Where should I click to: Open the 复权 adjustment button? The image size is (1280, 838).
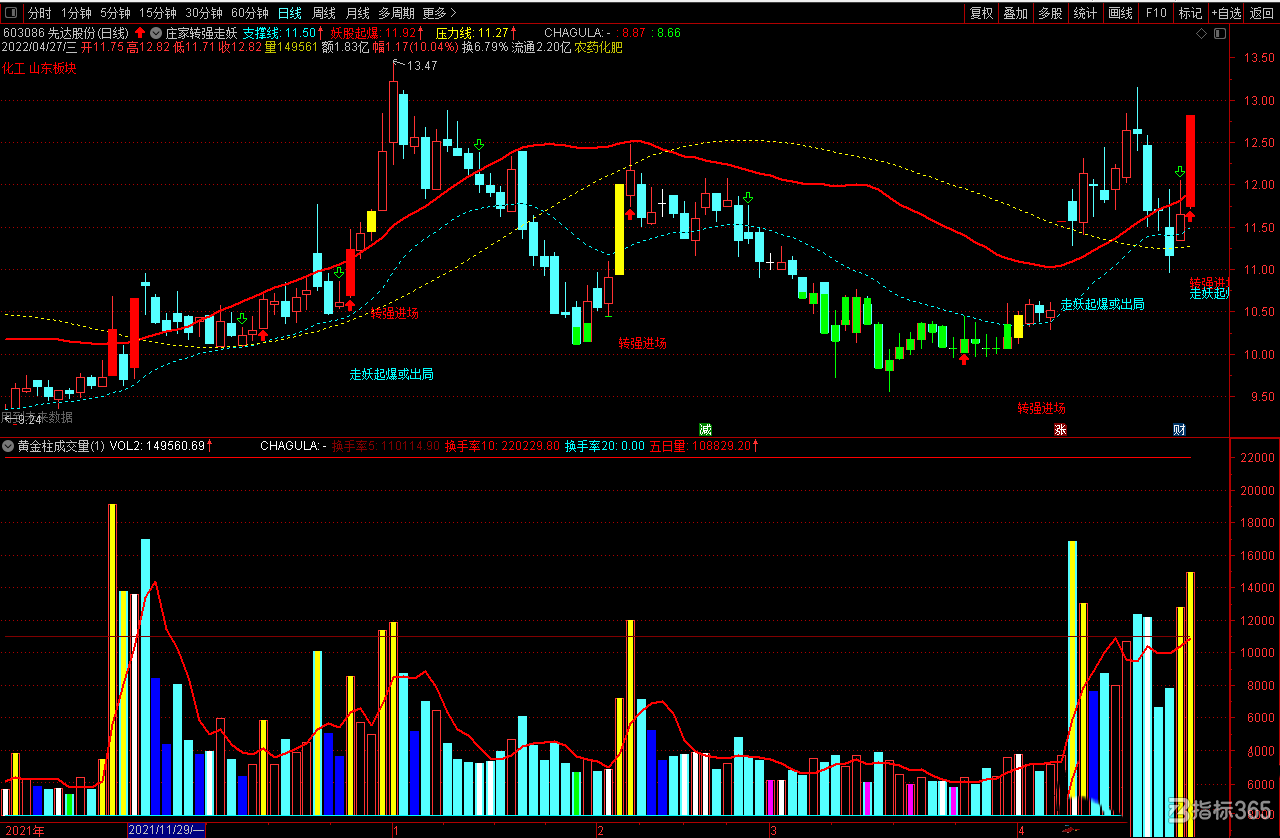[x=981, y=13]
